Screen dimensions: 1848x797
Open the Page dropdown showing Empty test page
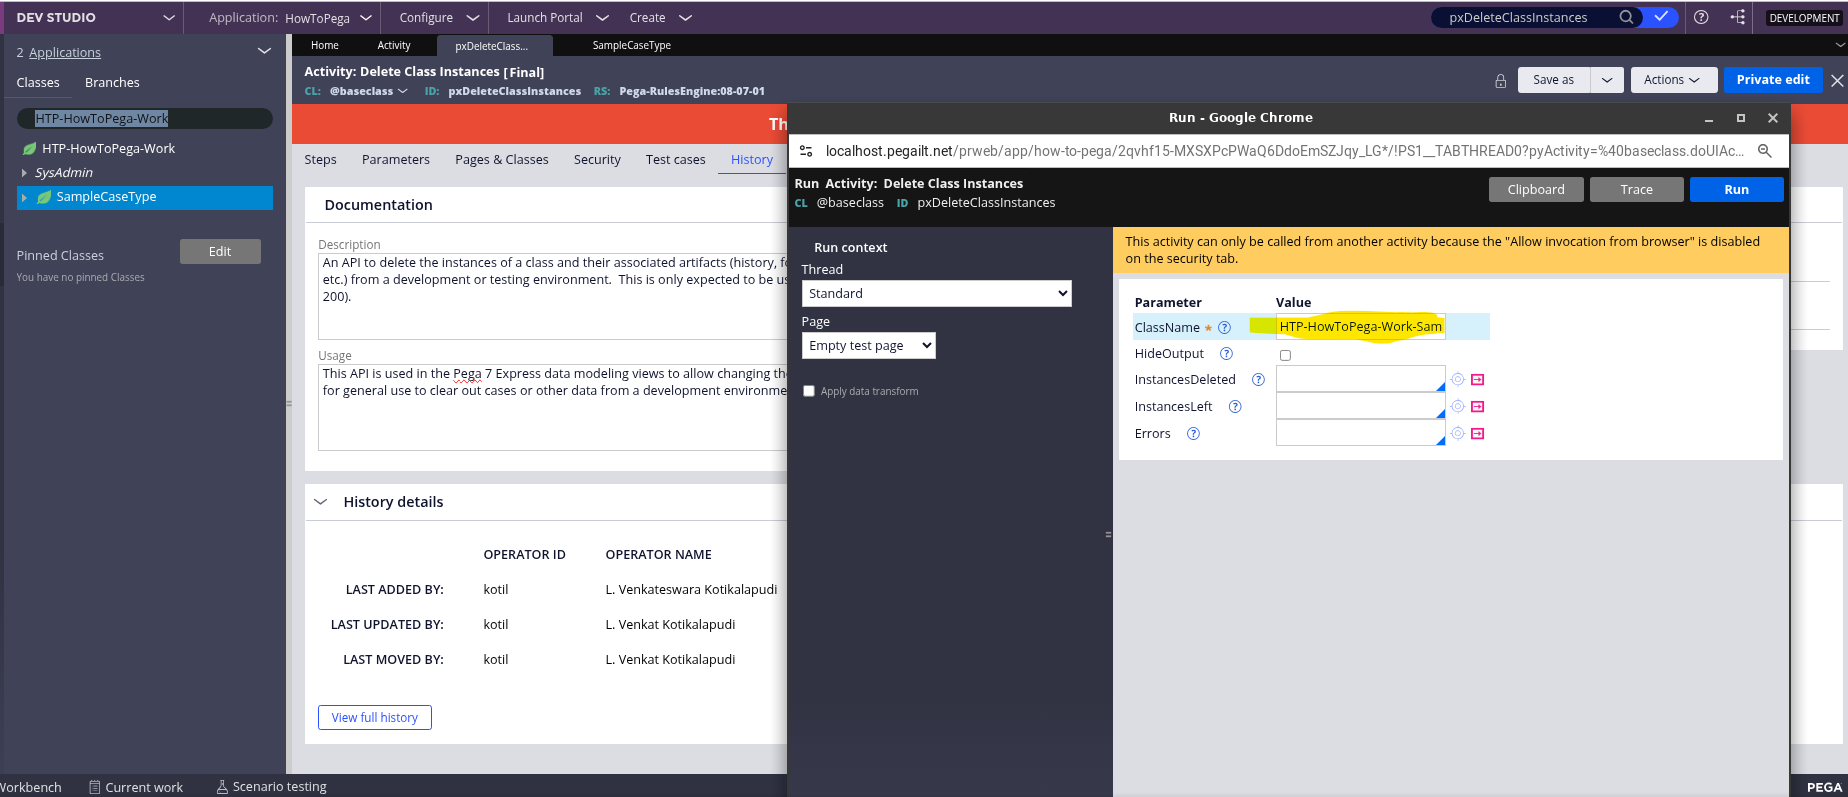[868, 346]
